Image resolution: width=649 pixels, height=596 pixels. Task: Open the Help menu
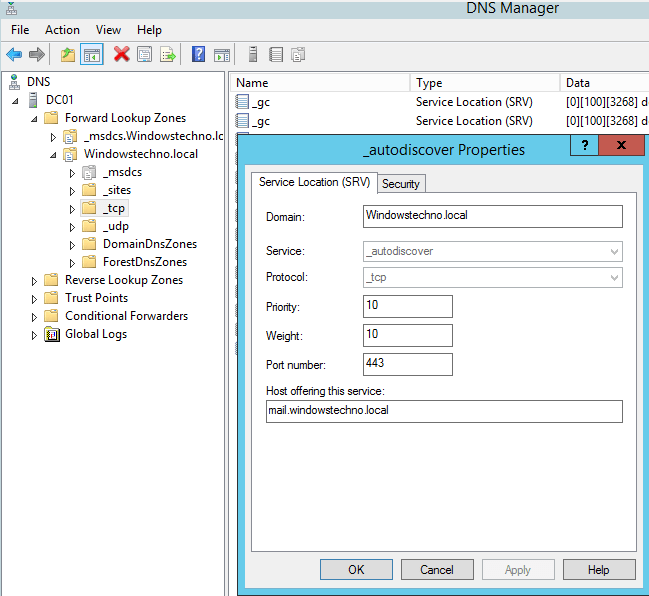149,30
